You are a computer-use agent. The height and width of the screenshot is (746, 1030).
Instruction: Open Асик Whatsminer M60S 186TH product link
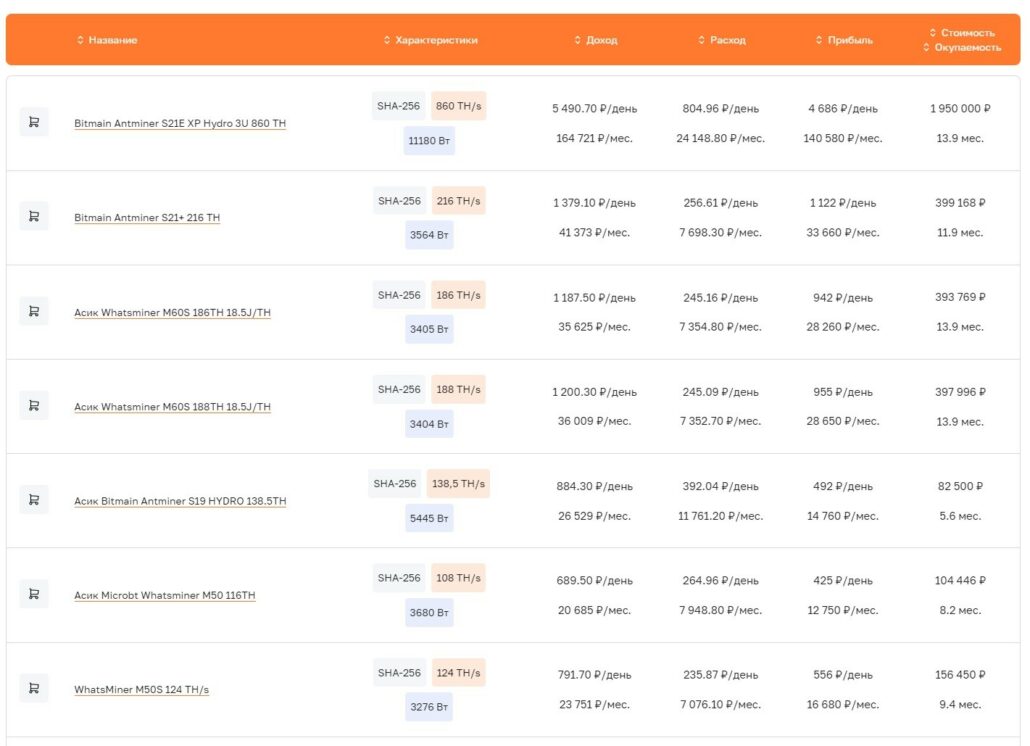tap(172, 312)
